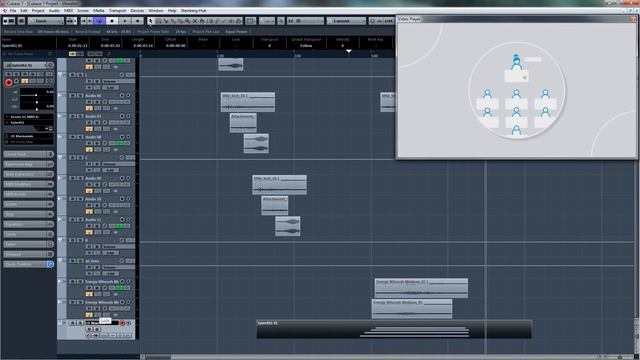Open the MIDI input routing selector

click(x=29, y=117)
